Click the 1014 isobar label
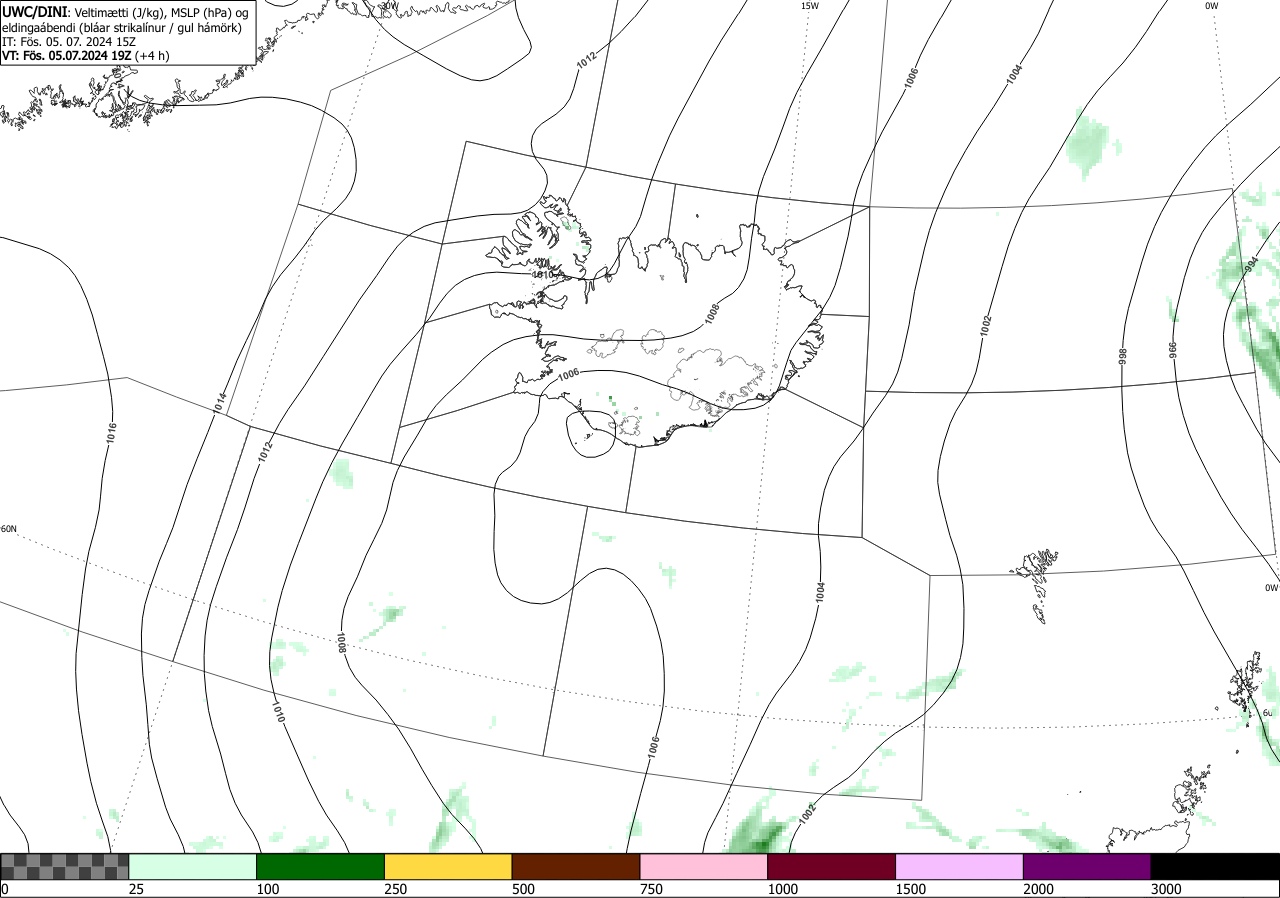Viewport: 1280px width, 898px height. coord(220,403)
